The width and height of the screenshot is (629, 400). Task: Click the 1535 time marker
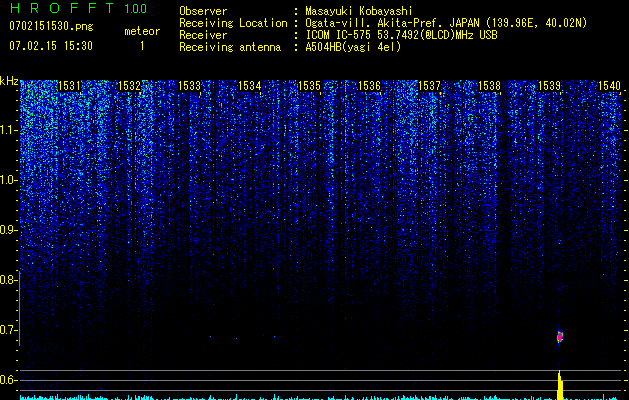coord(309,86)
